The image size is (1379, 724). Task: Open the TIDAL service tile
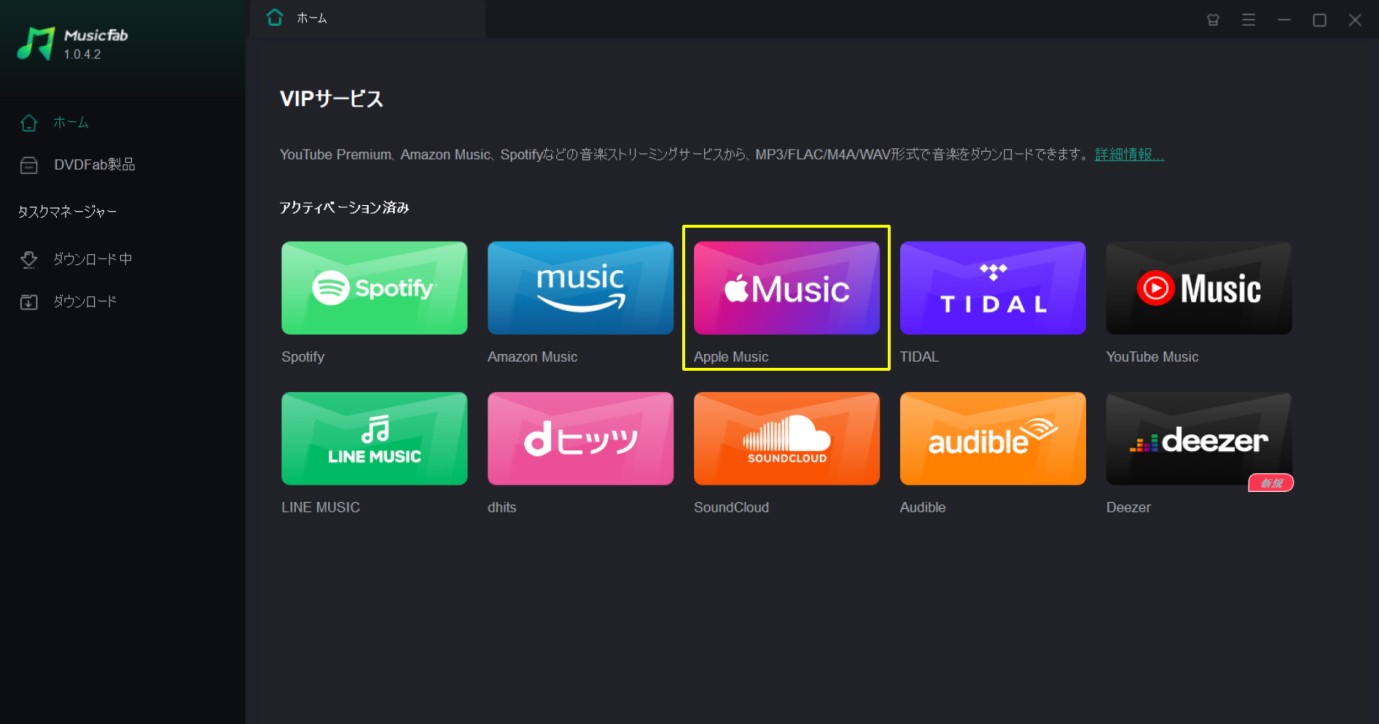click(x=993, y=288)
